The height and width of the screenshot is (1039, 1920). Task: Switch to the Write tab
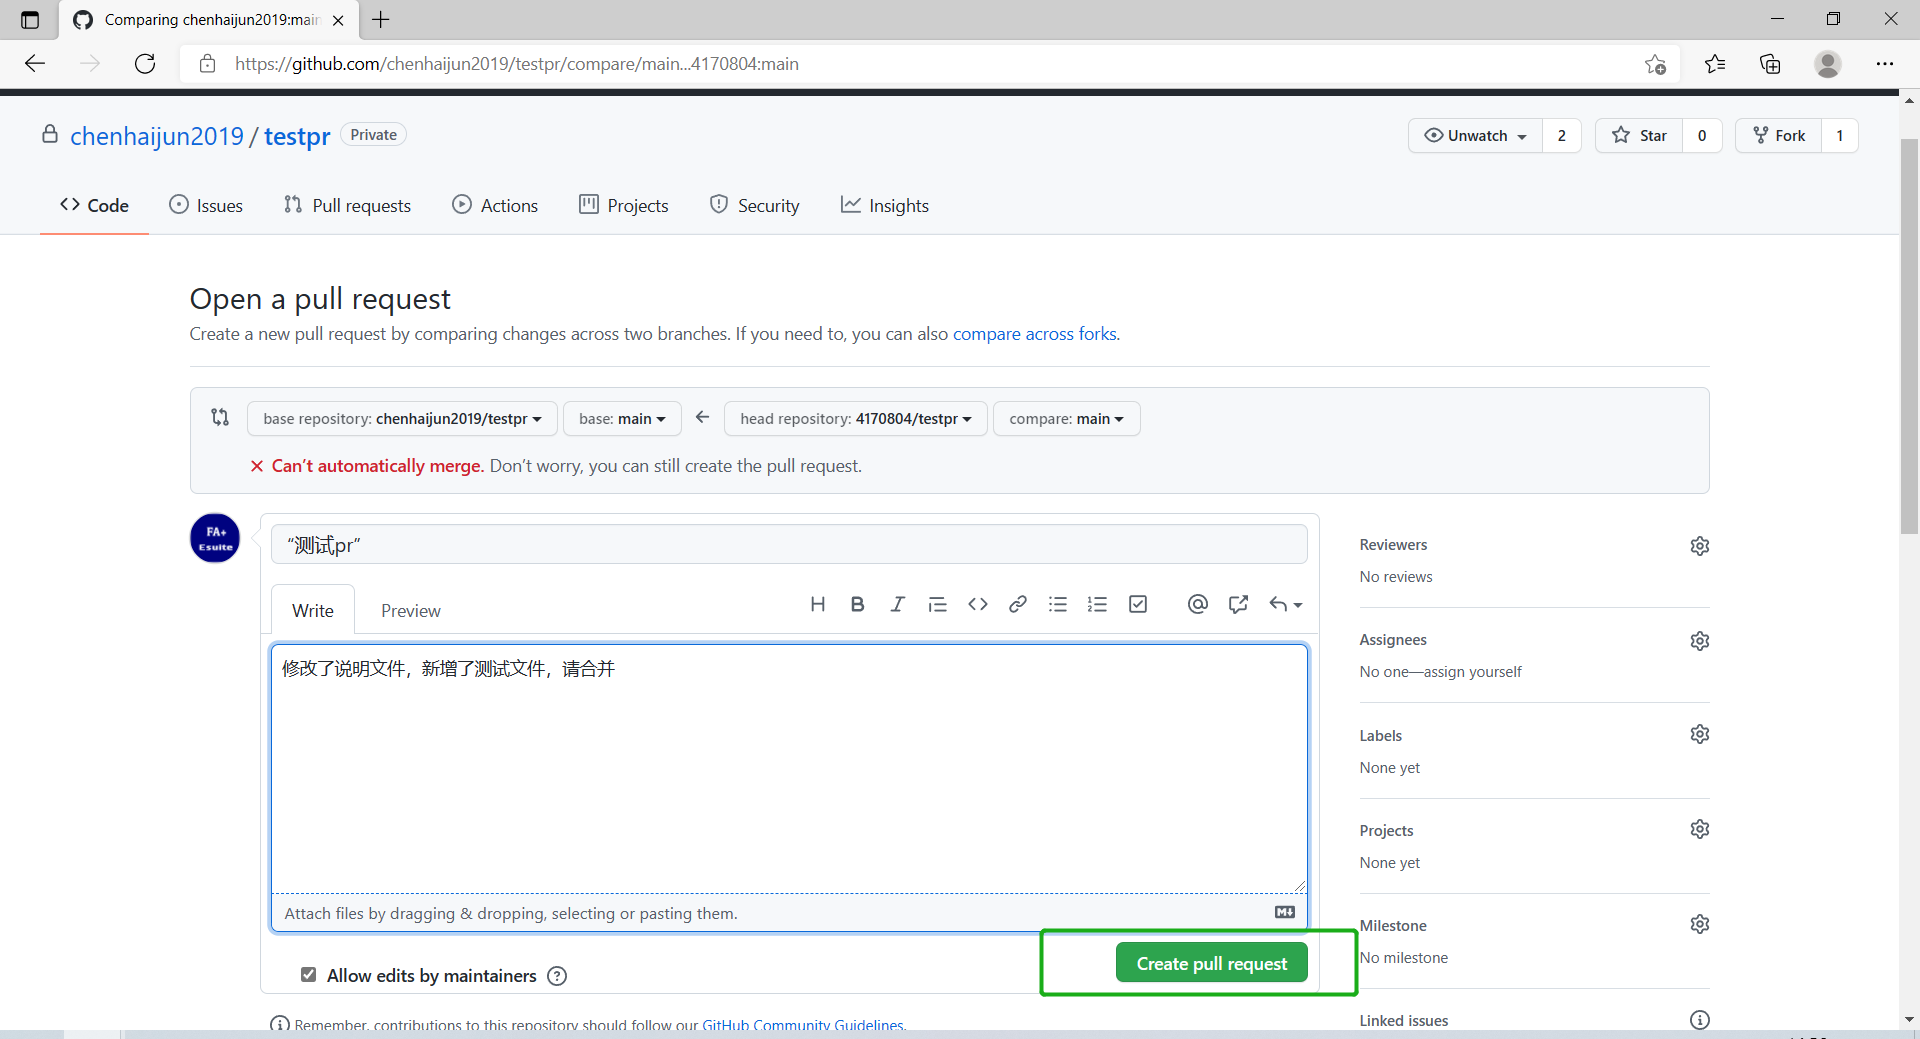pos(313,611)
